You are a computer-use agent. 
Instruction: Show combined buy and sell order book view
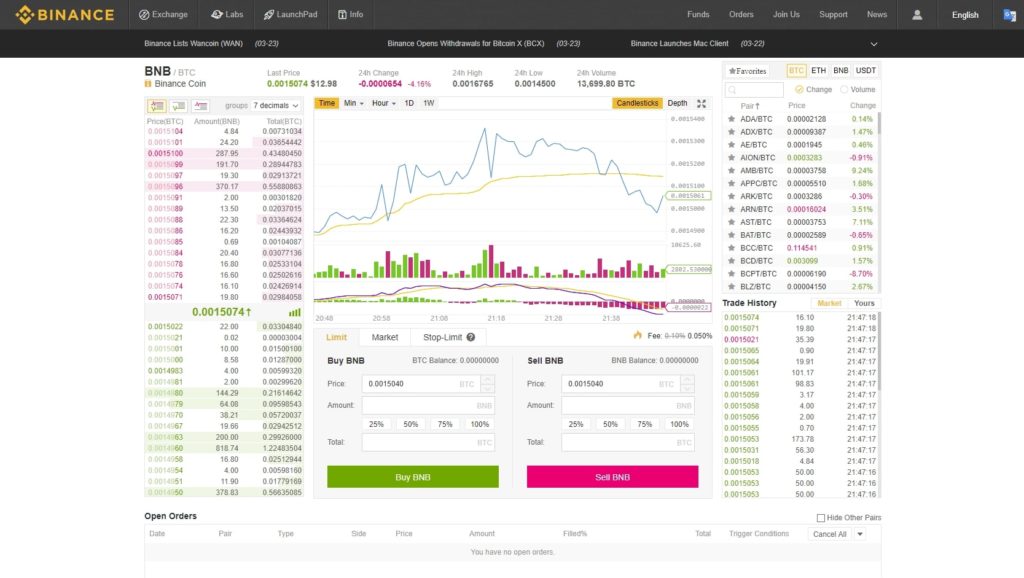(157, 106)
